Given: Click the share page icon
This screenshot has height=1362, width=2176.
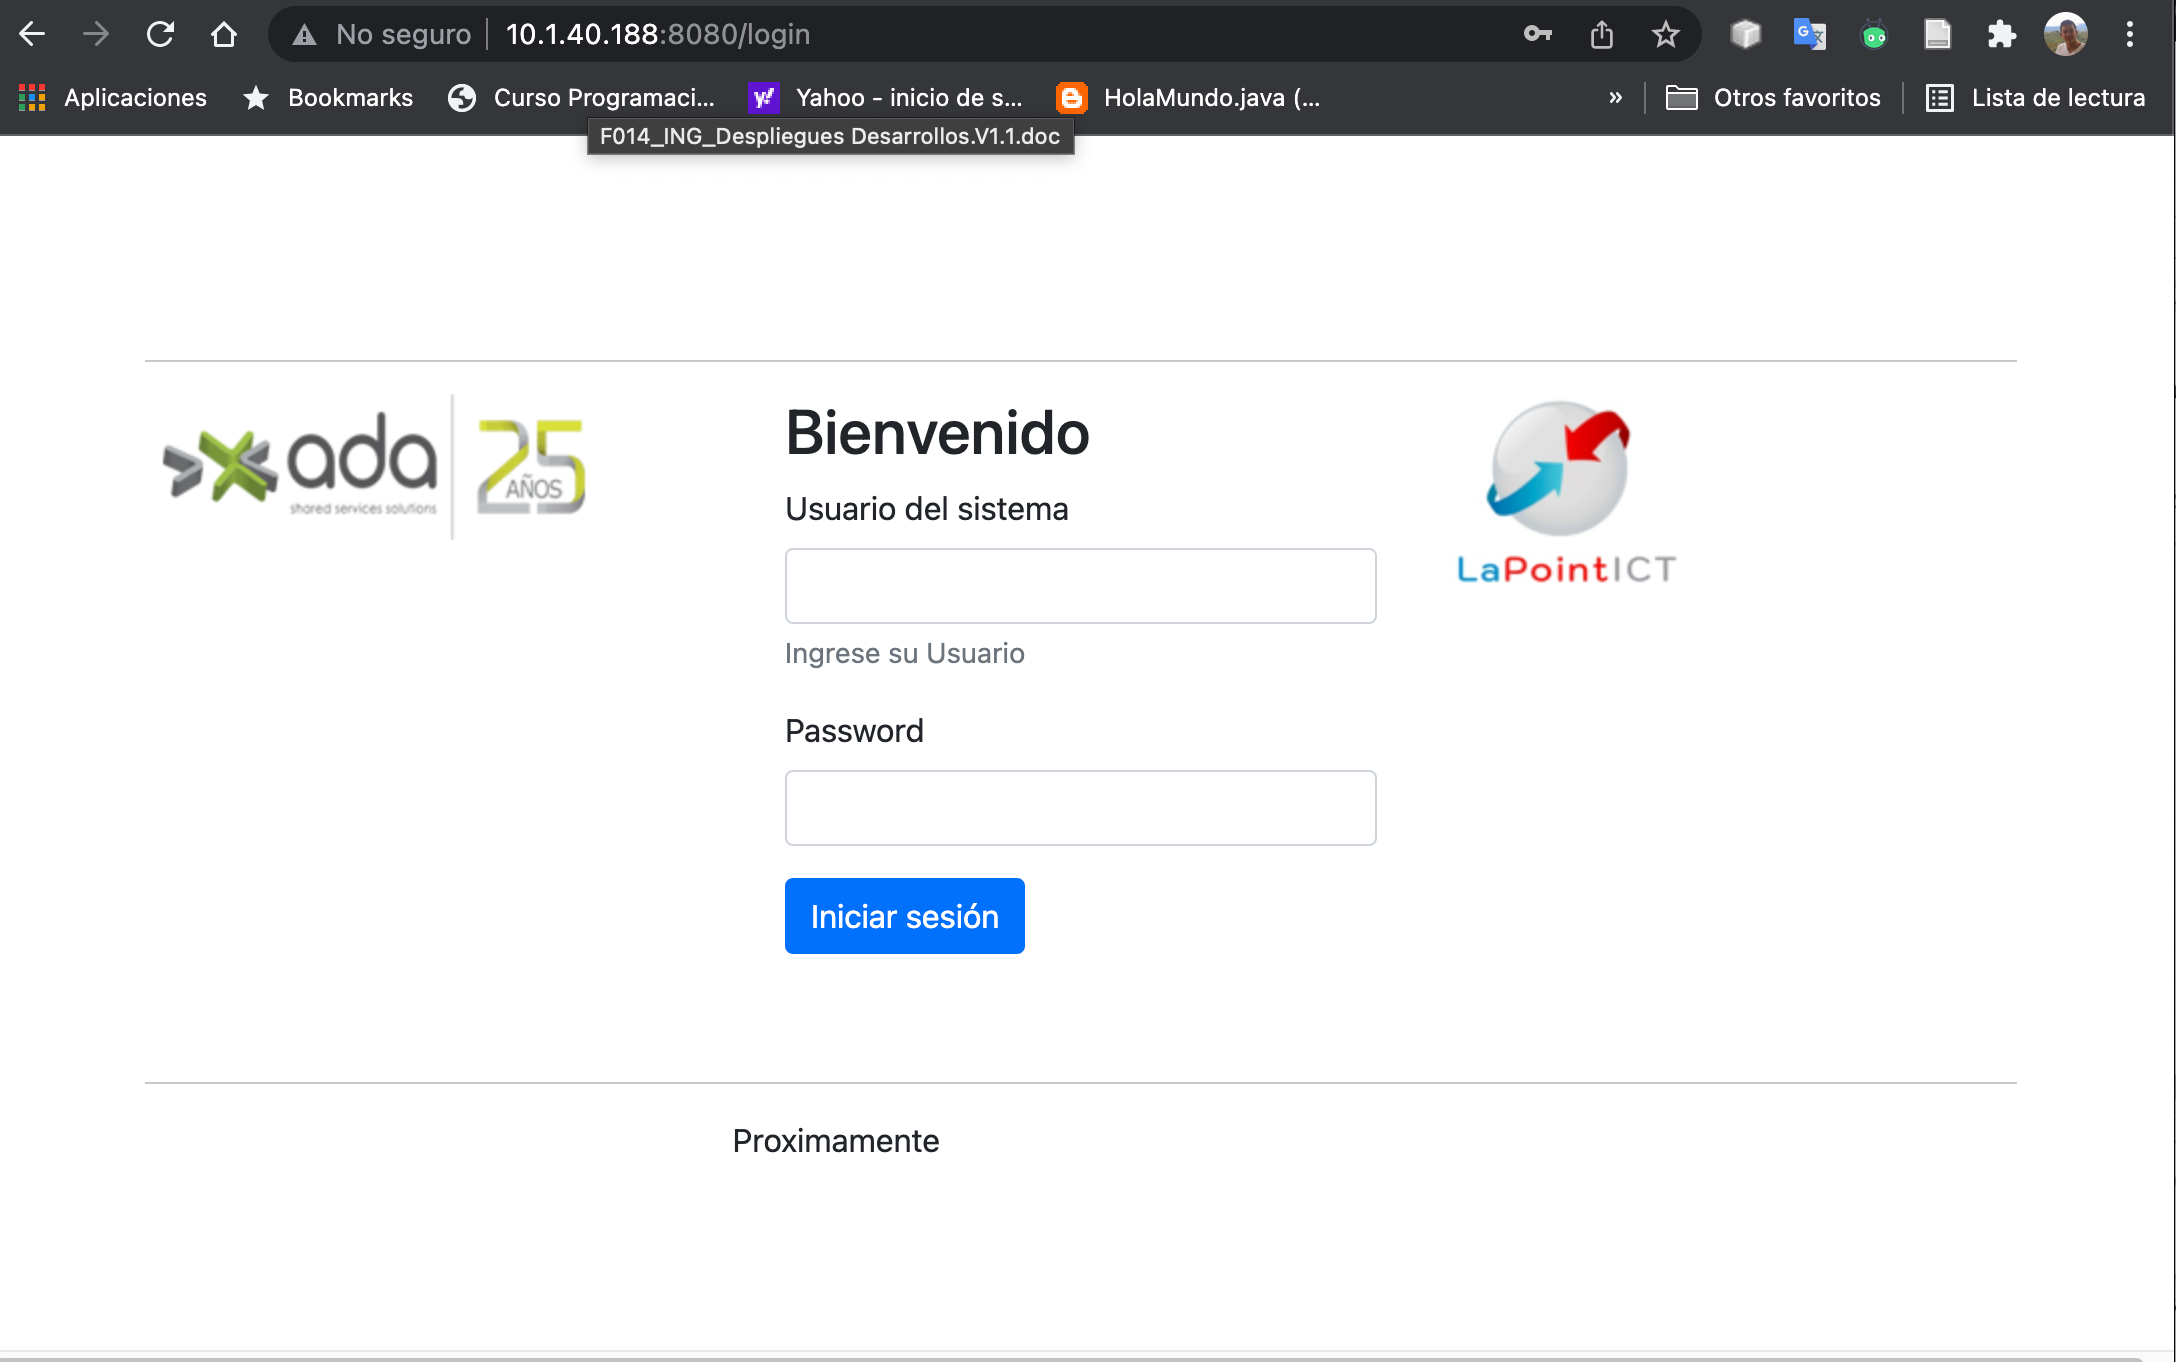Looking at the screenshot, I should tap(1602, 34).
